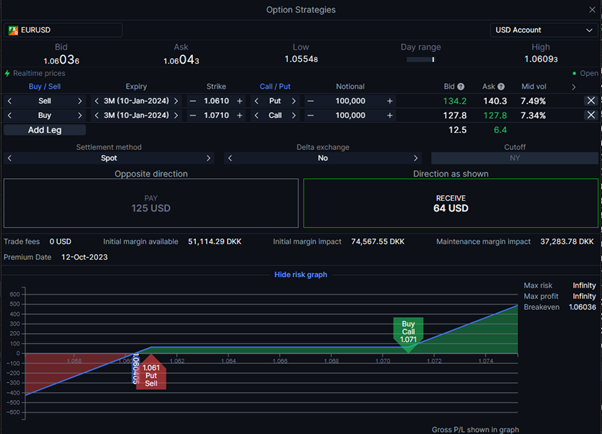Toggle Buy leg Call/Put with right arrow

point(297,116)
